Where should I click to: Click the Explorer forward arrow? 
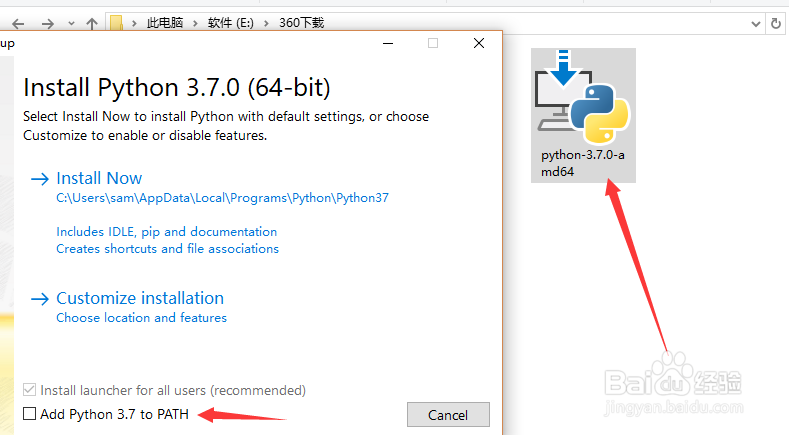coord(47,22)
